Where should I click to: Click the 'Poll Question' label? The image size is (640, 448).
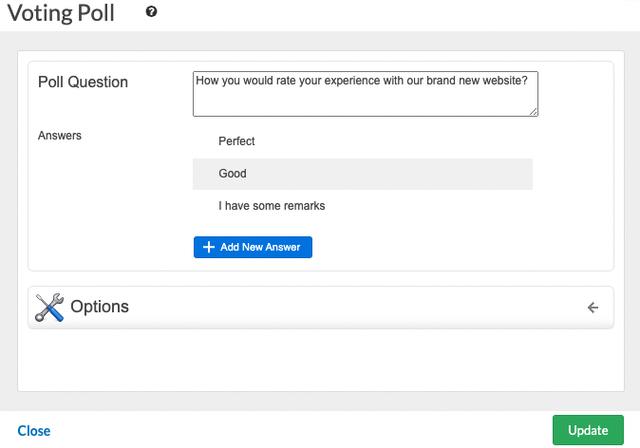(83, 82)
